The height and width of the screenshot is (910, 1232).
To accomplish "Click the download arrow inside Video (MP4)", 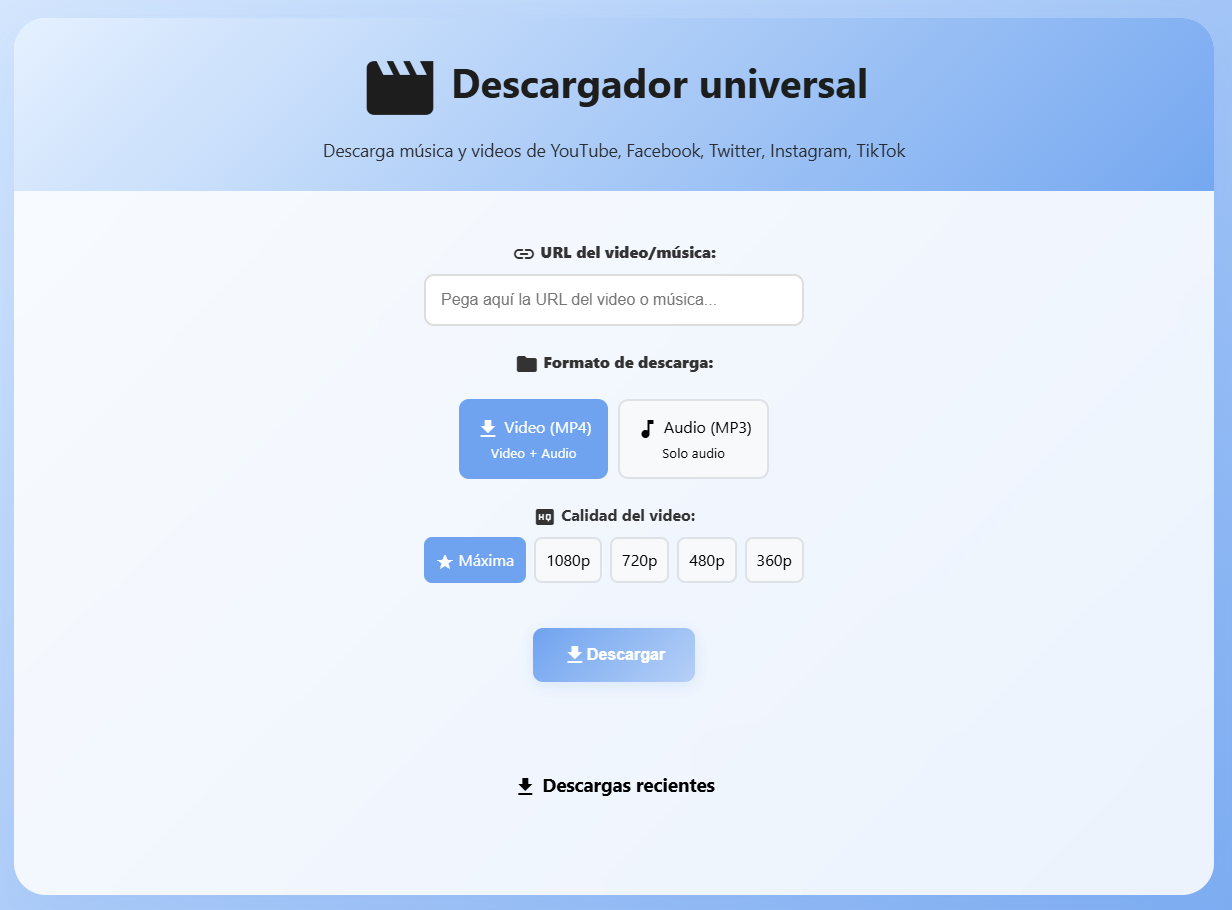I will click(487, 427).
